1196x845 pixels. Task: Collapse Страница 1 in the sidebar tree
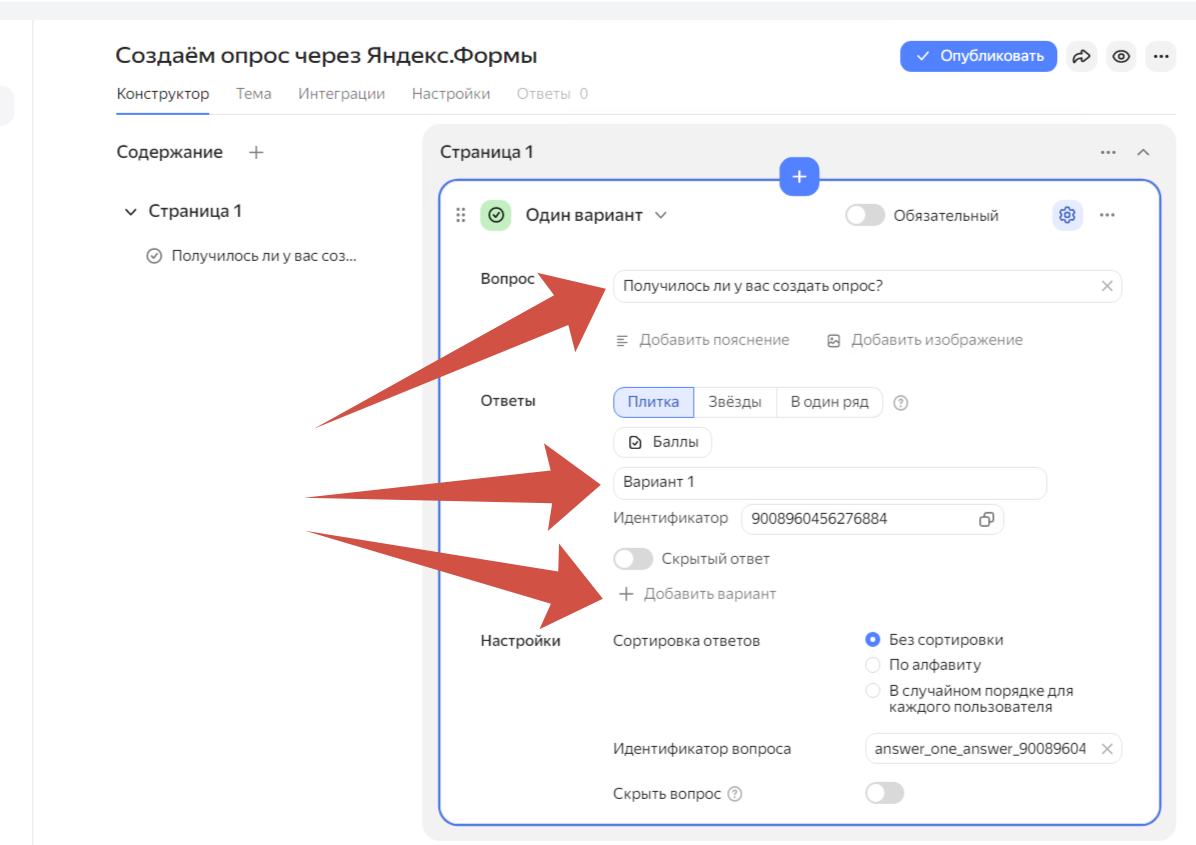click(131, 211)
